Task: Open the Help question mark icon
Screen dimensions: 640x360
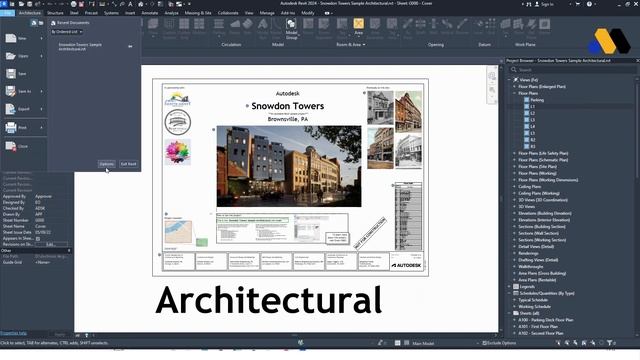Action: click(589, 4)
